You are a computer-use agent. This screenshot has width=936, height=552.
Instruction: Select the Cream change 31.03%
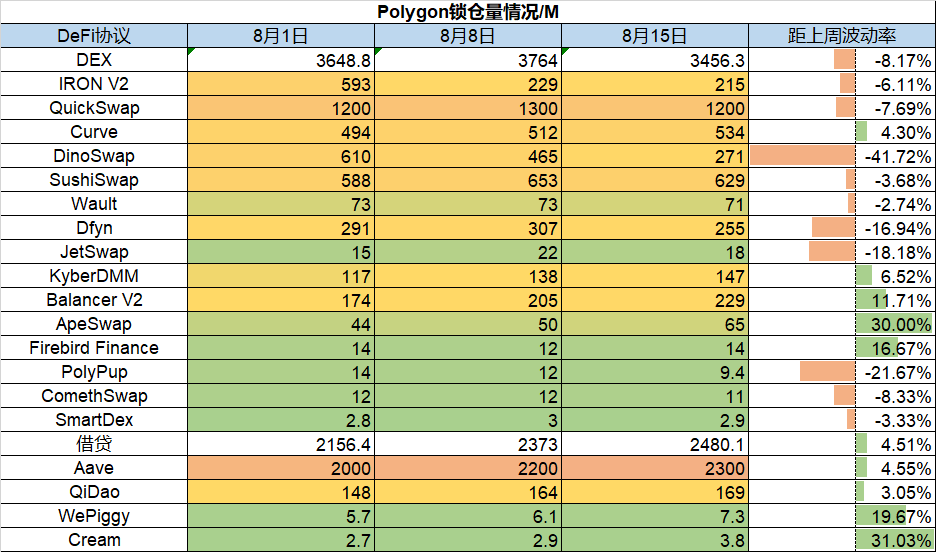coord(901,541)
